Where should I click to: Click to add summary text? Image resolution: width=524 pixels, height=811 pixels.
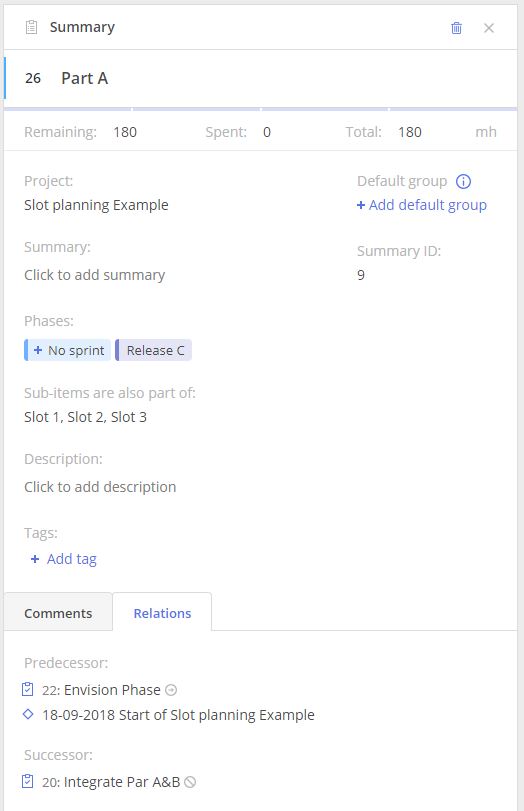[x=95, y=275]
